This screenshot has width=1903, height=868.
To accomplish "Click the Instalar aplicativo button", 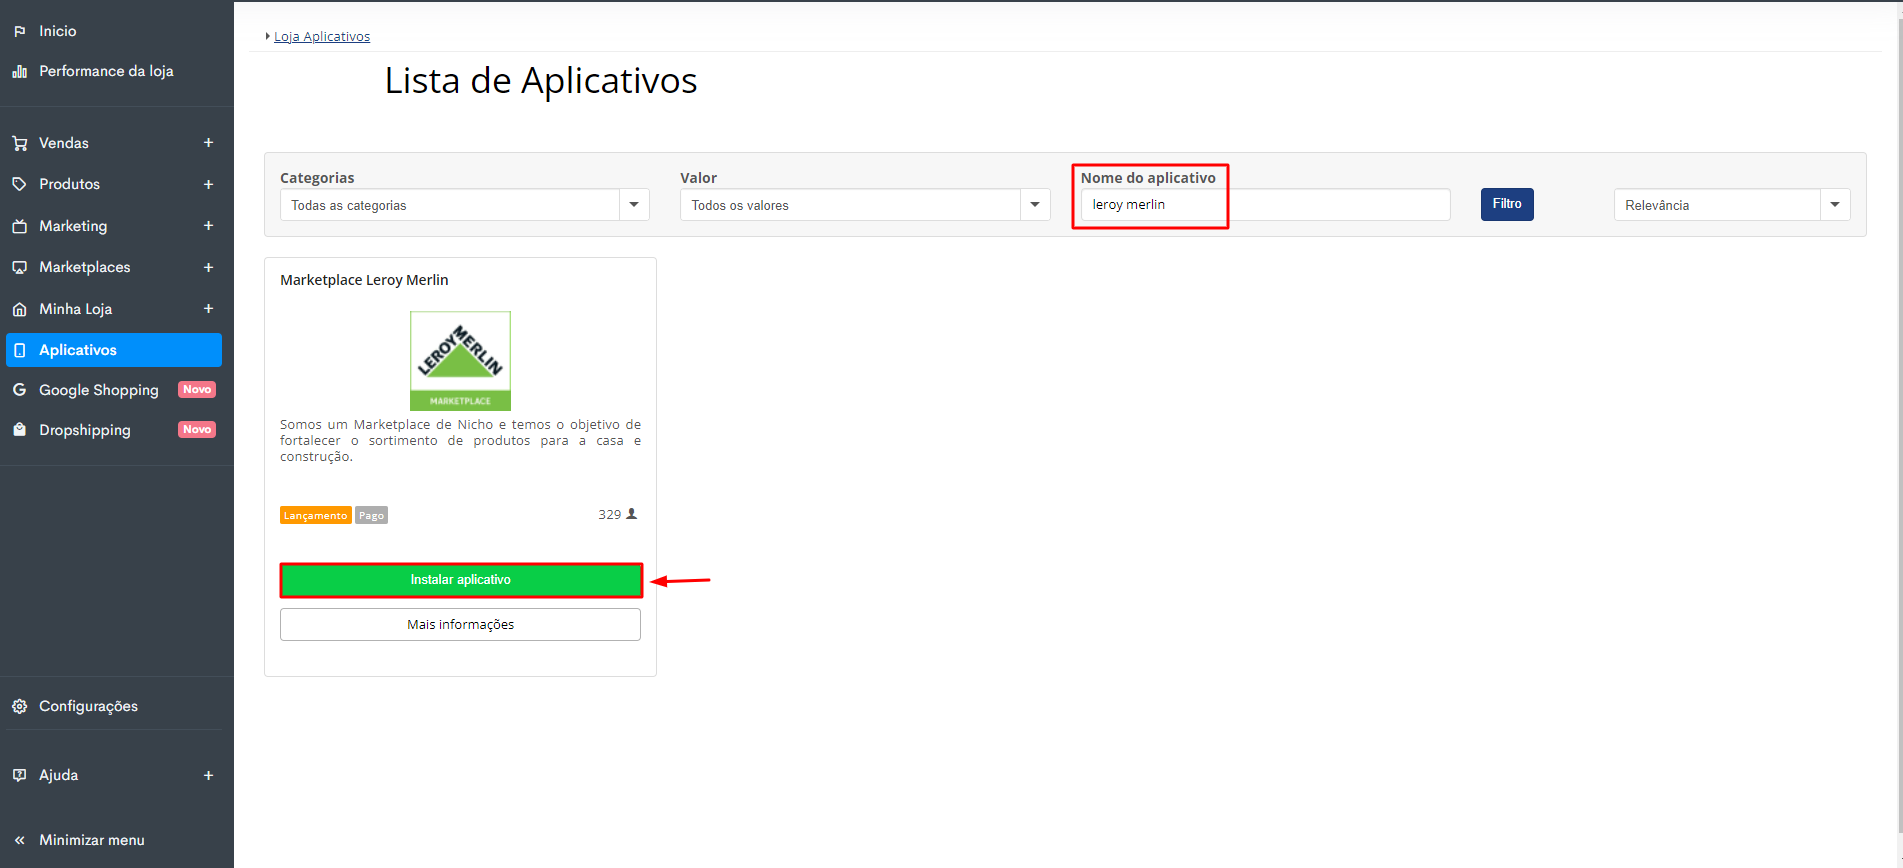I will (461, 580).
